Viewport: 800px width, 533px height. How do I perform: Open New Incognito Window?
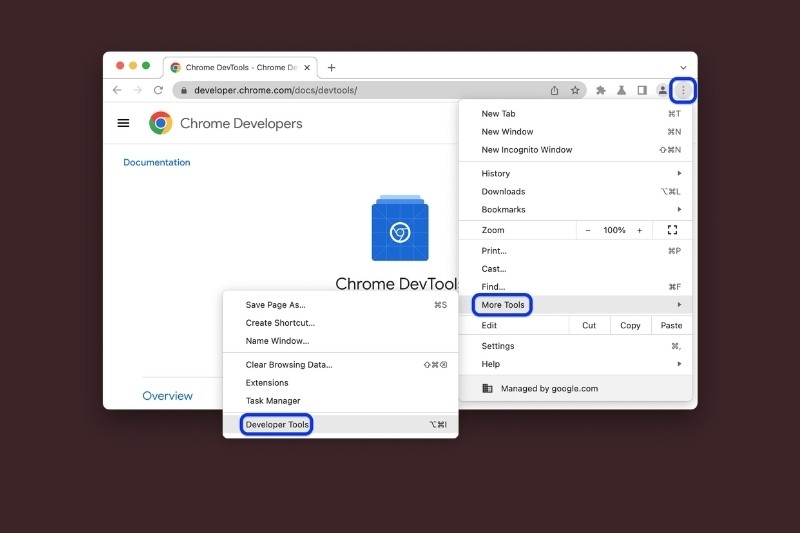coord(575,150)
